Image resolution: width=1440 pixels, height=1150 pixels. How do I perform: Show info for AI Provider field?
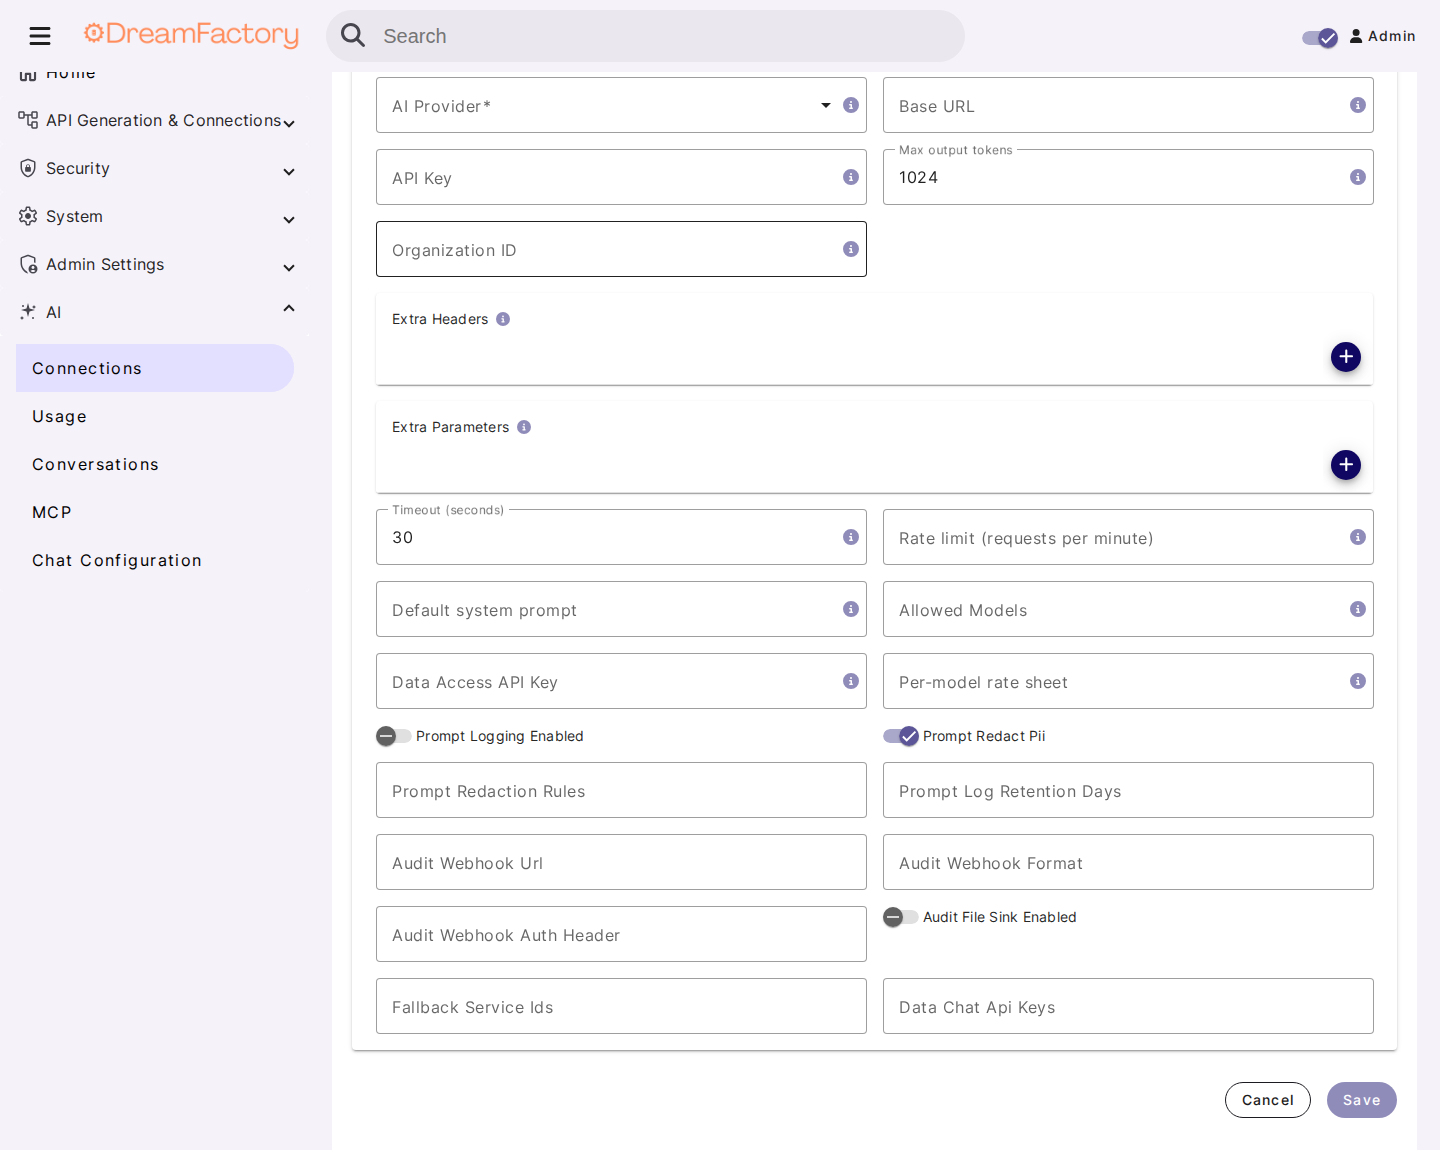(851, 105)
